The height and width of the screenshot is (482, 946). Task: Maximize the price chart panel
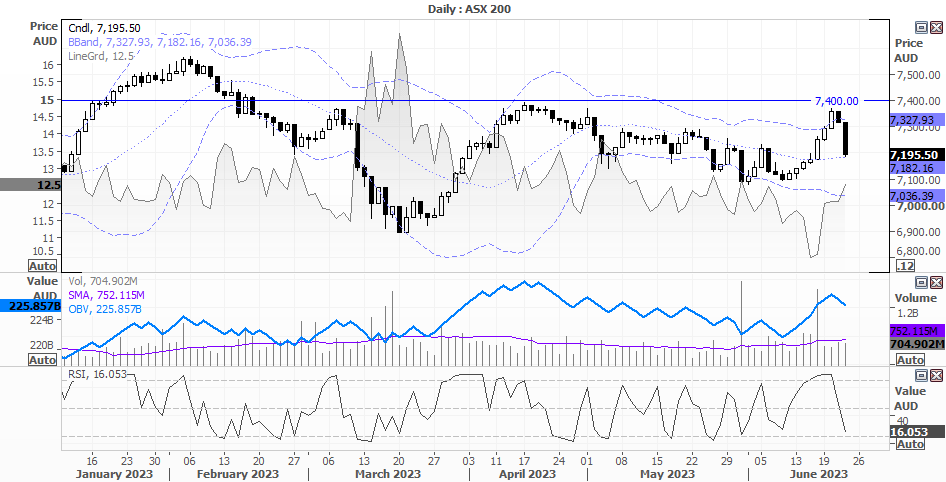(921, 27)
